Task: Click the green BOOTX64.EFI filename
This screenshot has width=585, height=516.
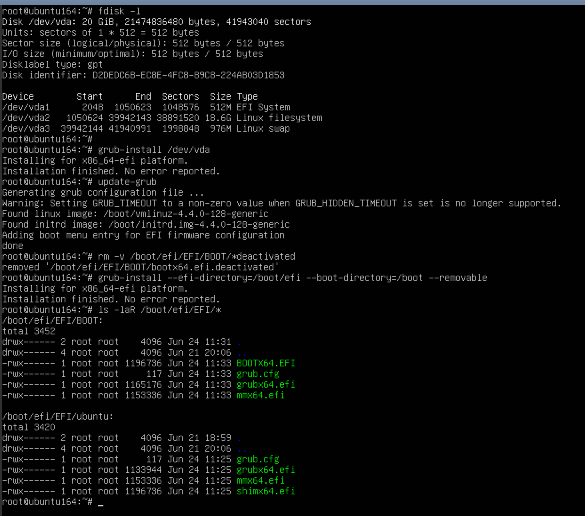Action: [x=266, y=363]
